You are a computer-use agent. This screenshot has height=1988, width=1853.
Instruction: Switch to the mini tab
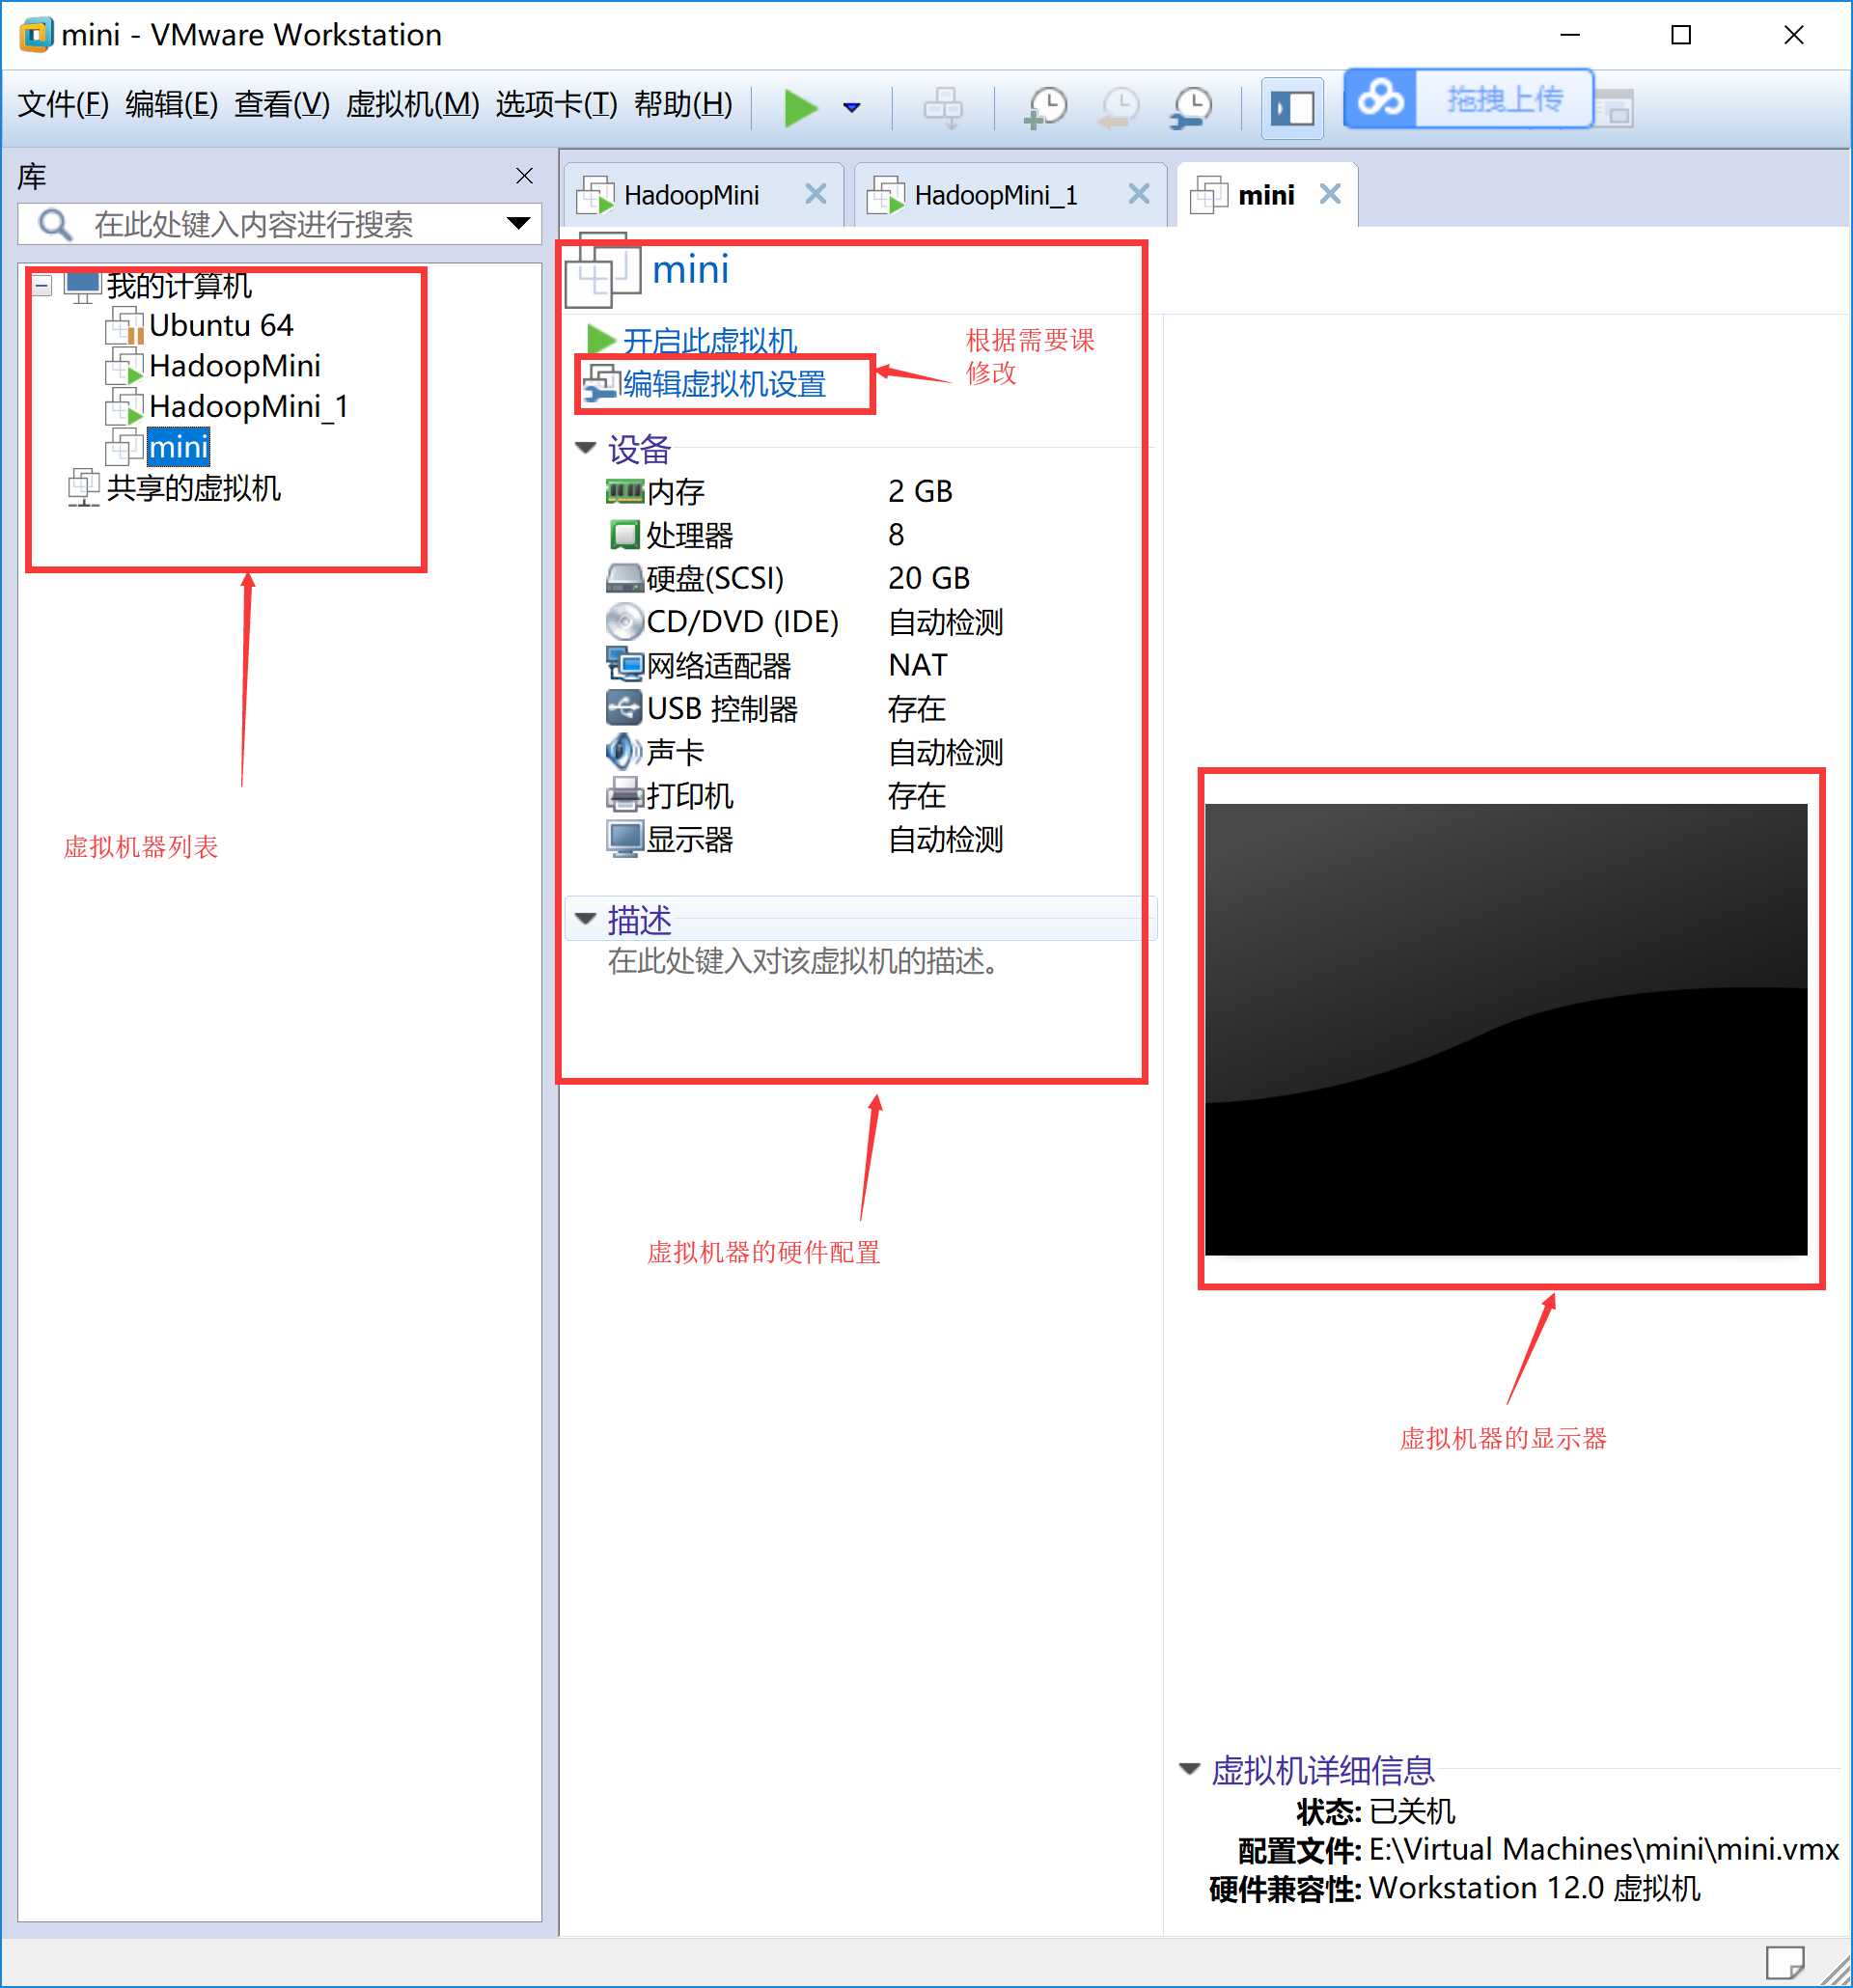1266,195
